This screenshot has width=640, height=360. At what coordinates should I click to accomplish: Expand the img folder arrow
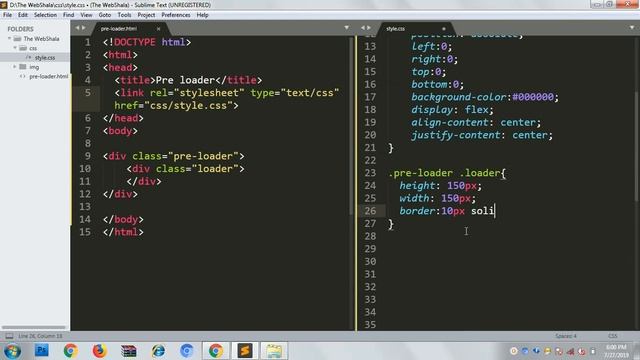click(x=15, y=67)
